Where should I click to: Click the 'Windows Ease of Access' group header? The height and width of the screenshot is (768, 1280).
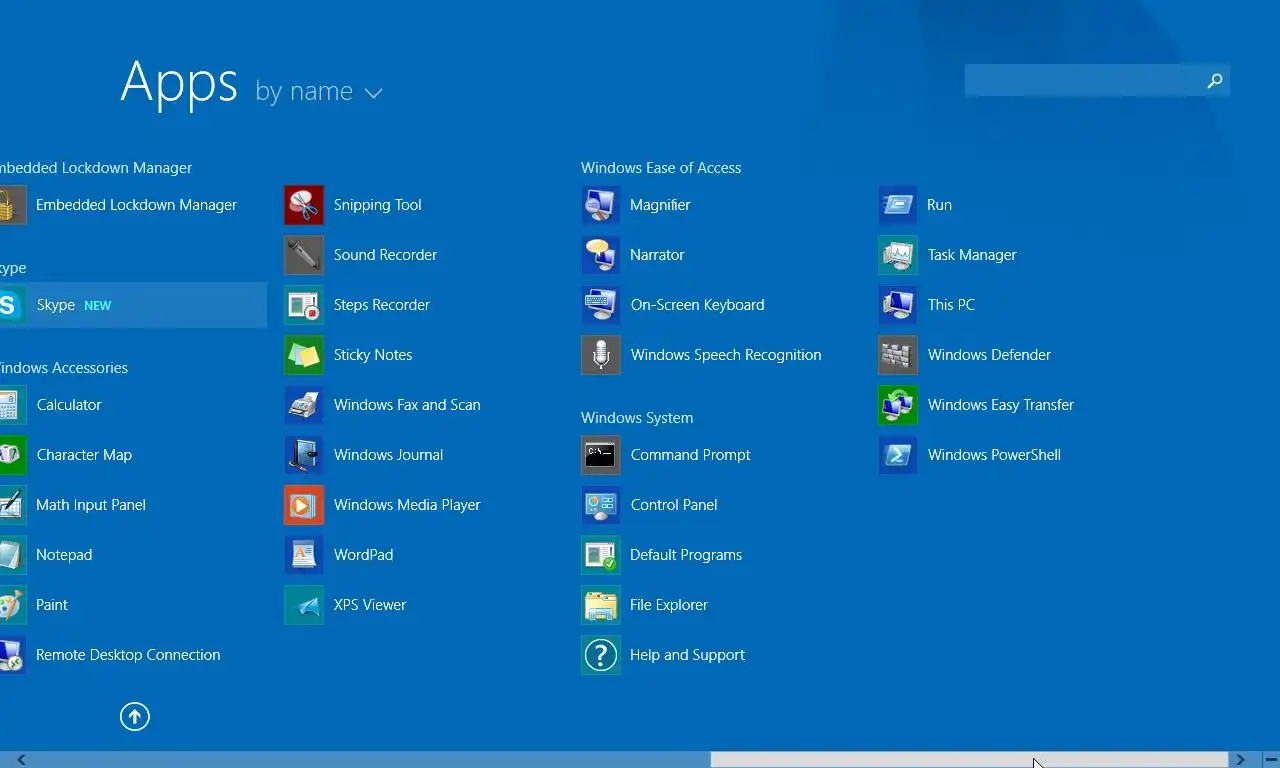coord(661,168)
